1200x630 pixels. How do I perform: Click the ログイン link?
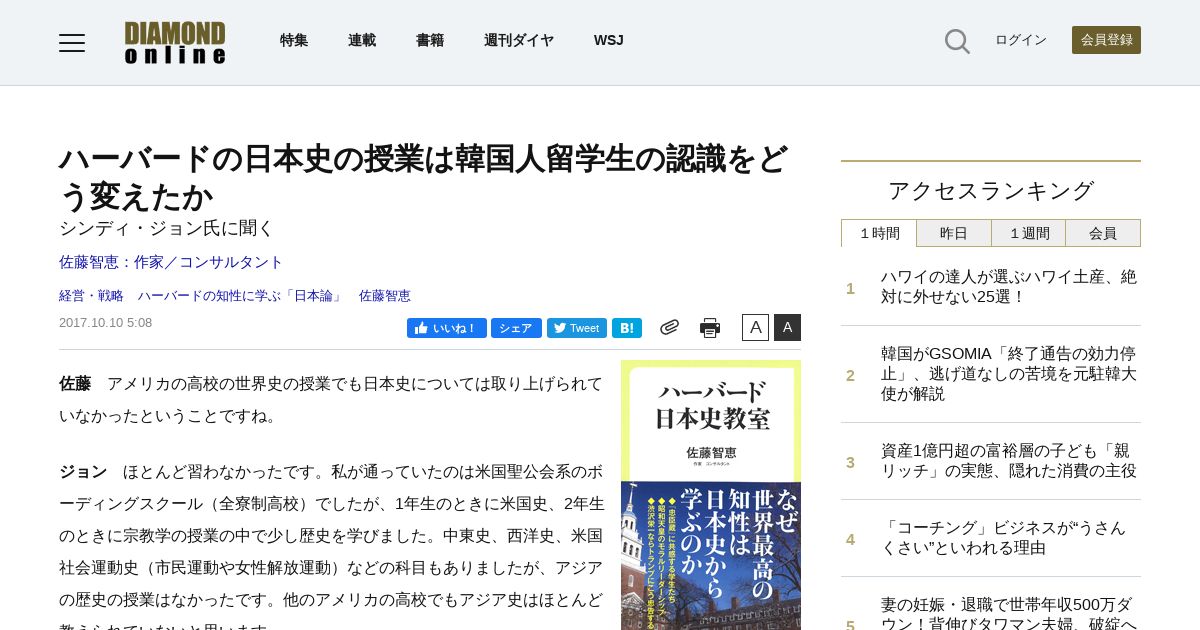[x=1021, y=40]
